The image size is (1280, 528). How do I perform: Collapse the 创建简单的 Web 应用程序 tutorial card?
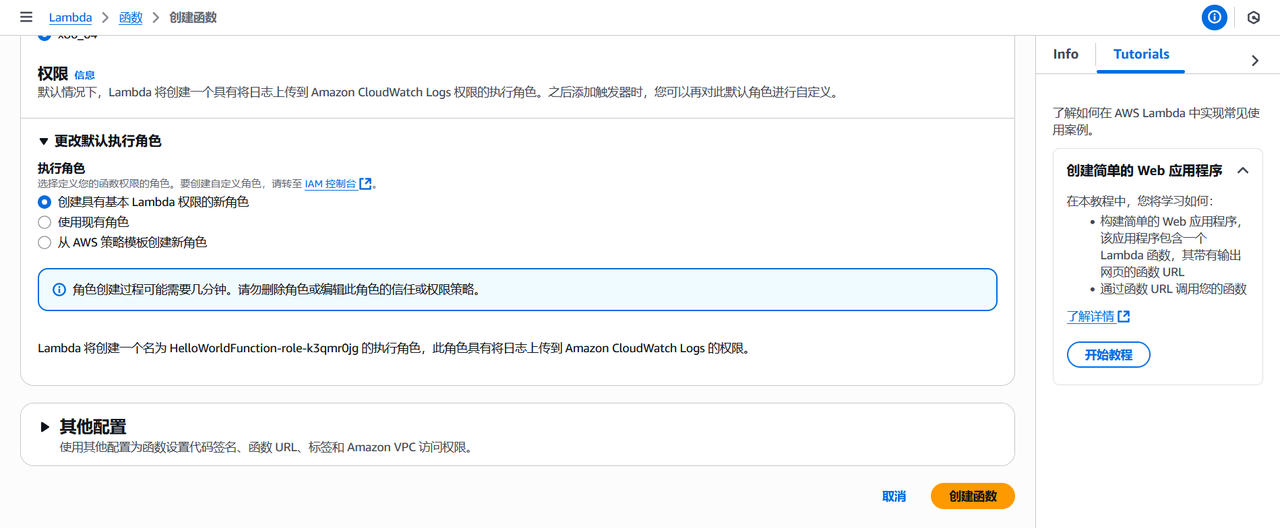pyautogui.click(x=1243, y=171)
